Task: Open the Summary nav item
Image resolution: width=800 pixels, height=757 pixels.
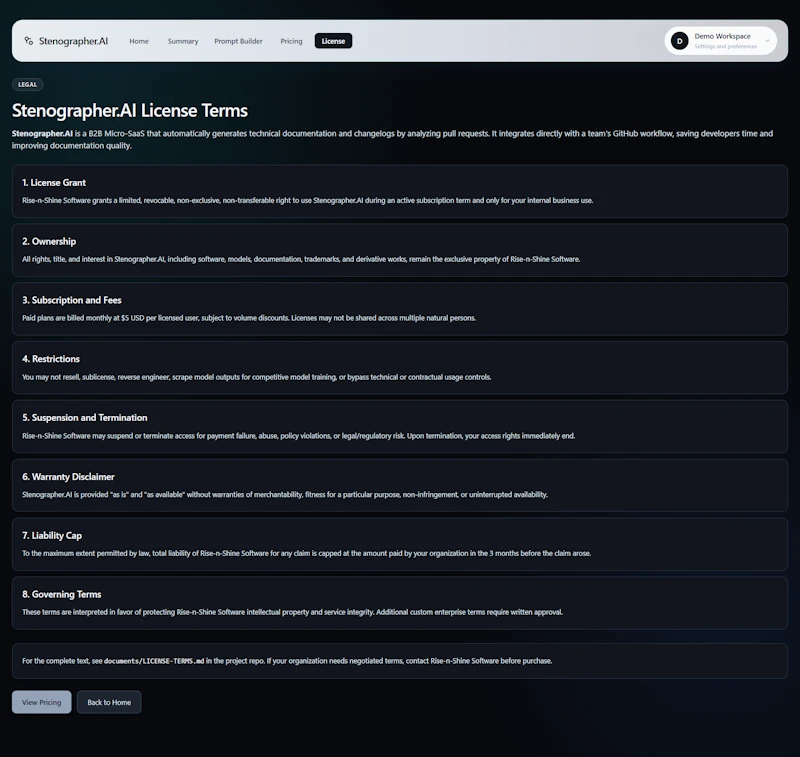Action: [x=183, y=41]
